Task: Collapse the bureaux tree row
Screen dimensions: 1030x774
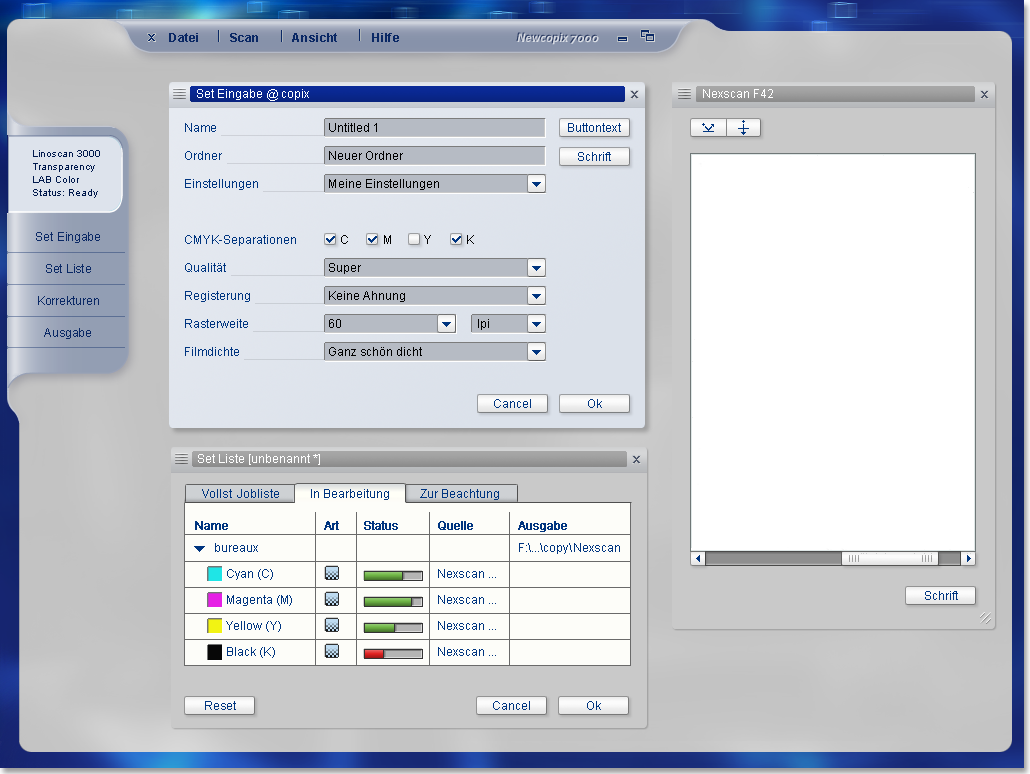Action: [200, 548]
